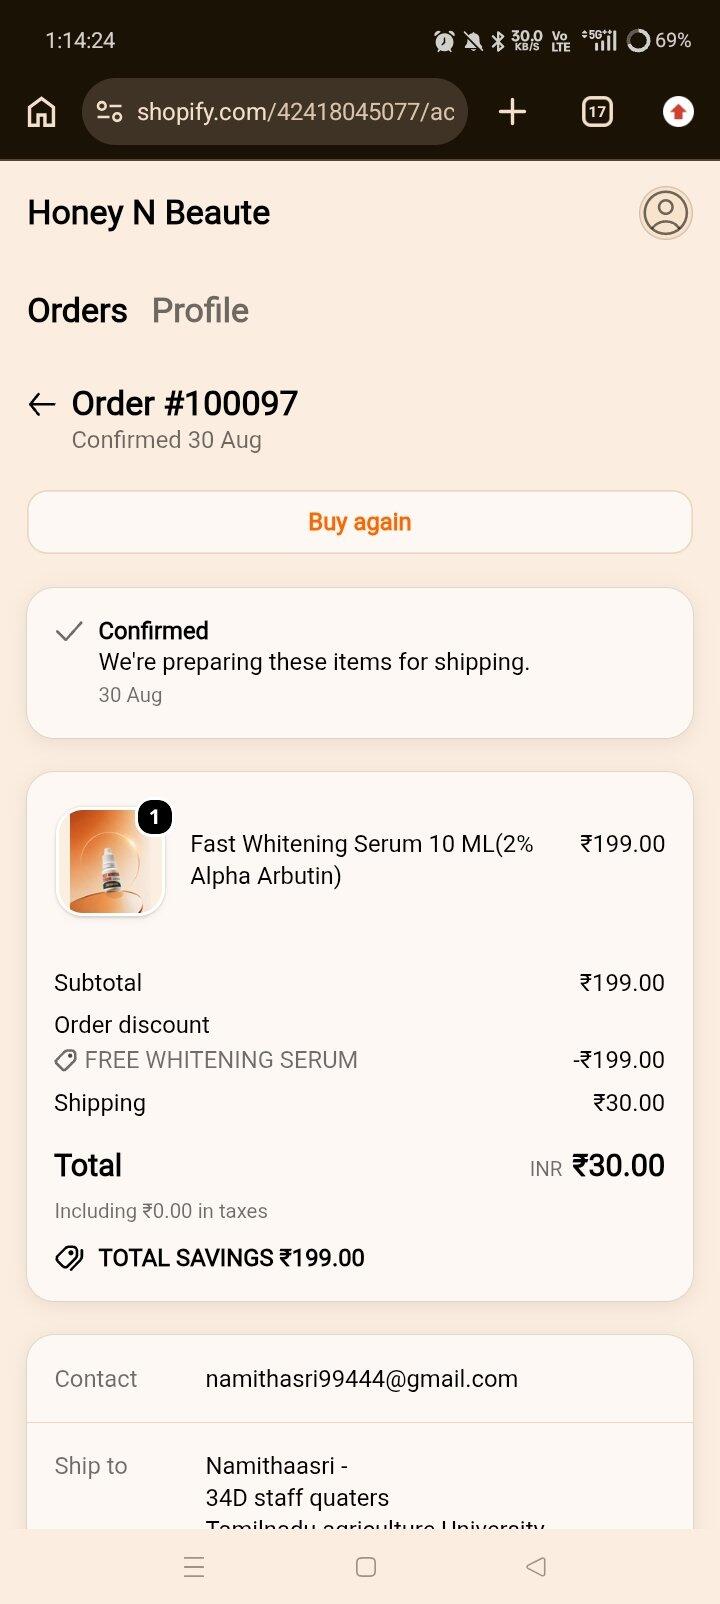The height and width of the screenshot is (1604, 720).
Task: Tap the Android recent apps menu icon
Action: [194, 1567]
